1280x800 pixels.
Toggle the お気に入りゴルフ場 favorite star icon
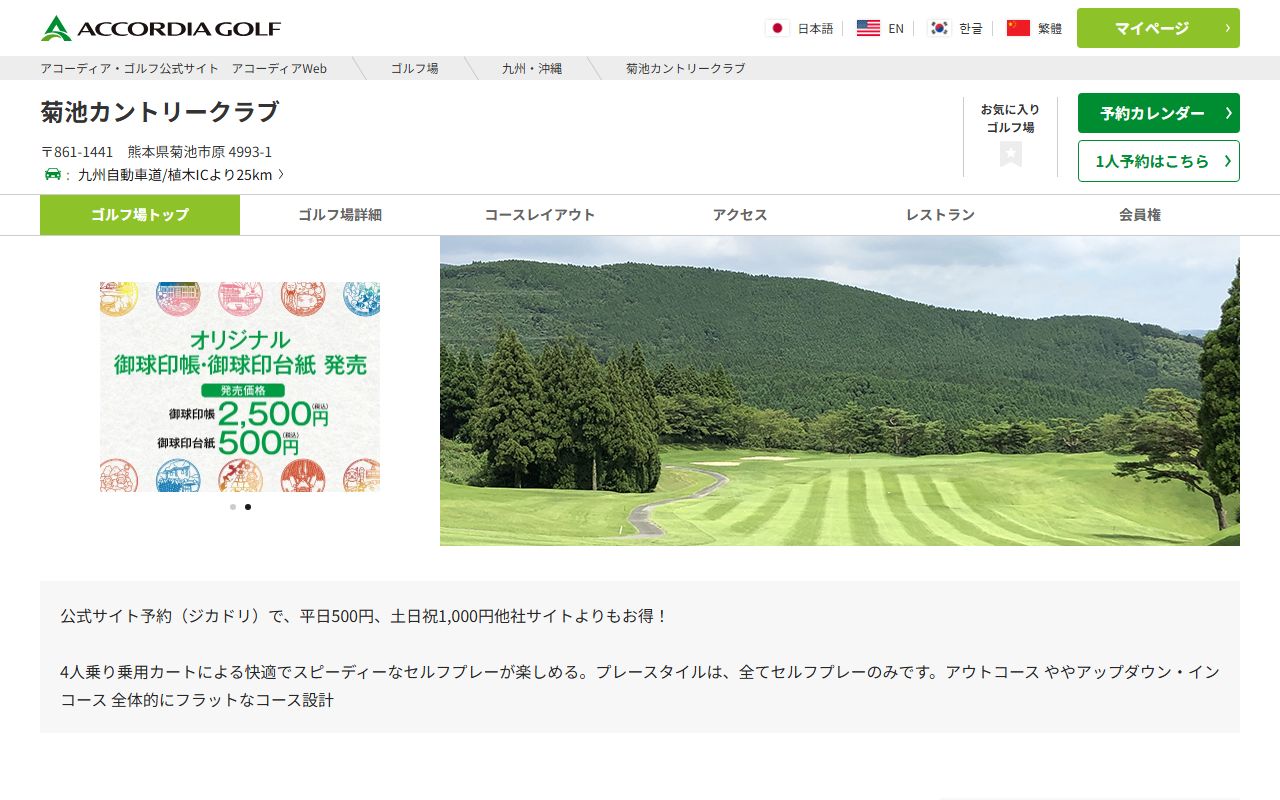(1010, 154)
